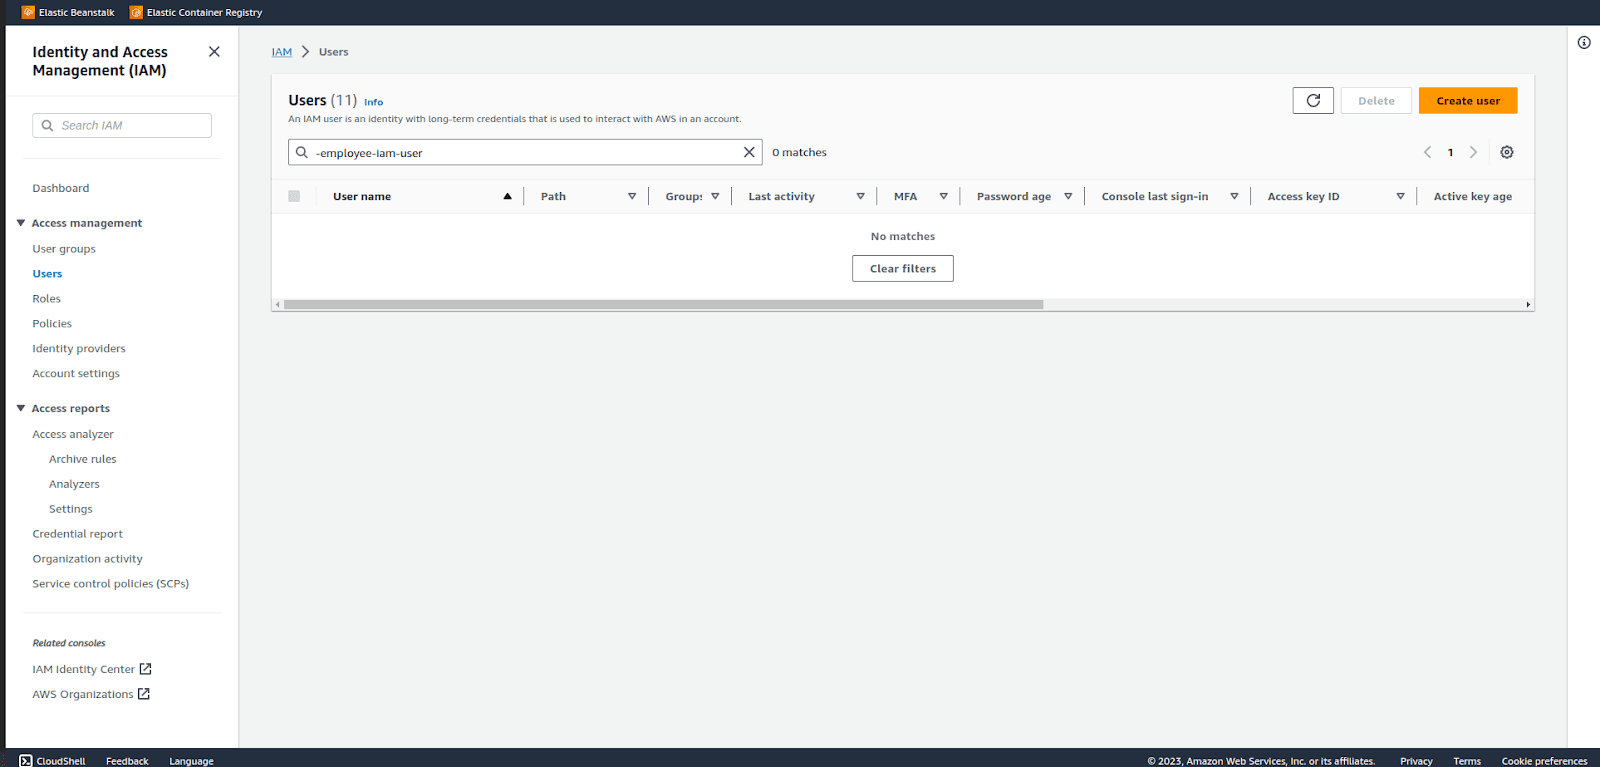Open the IAM Dashboard
The height and width of the screenshot is (767, 1600).
(61, 188)
